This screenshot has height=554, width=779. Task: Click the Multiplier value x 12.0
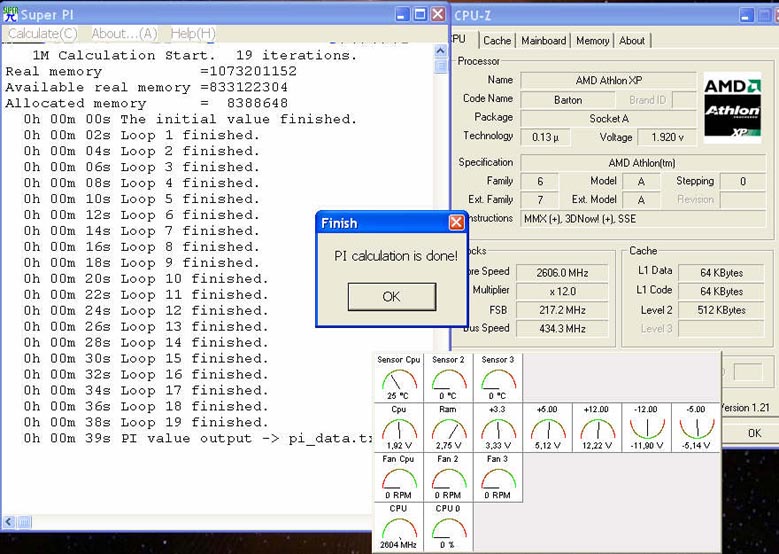point(562,291)
